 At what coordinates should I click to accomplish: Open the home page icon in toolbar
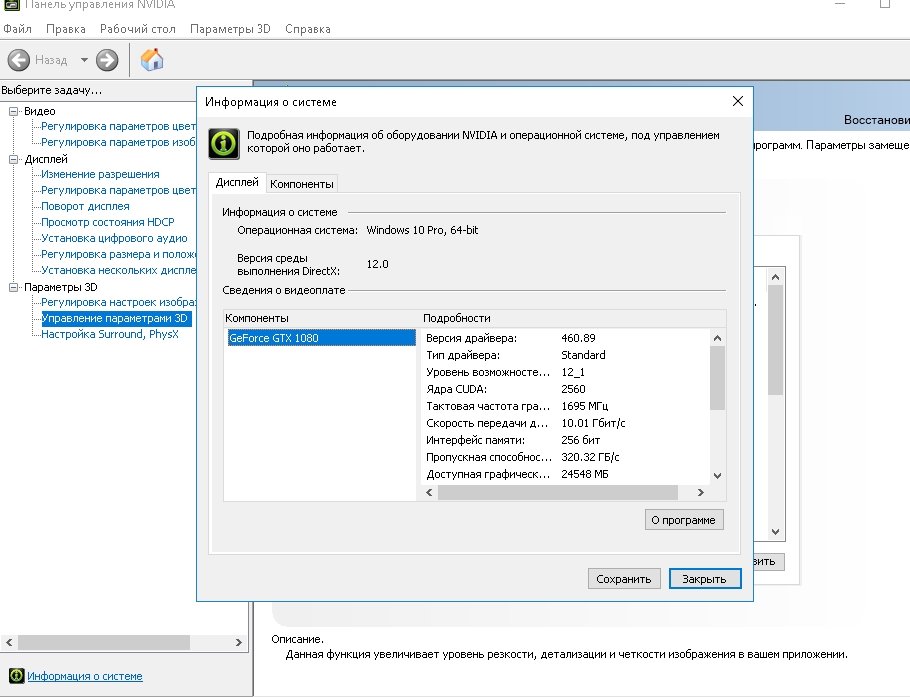click(152, 60)
